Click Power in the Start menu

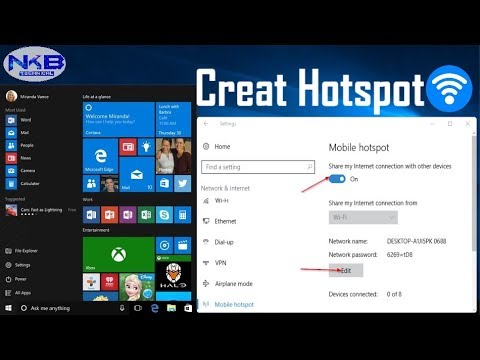[x=16, y=279]
